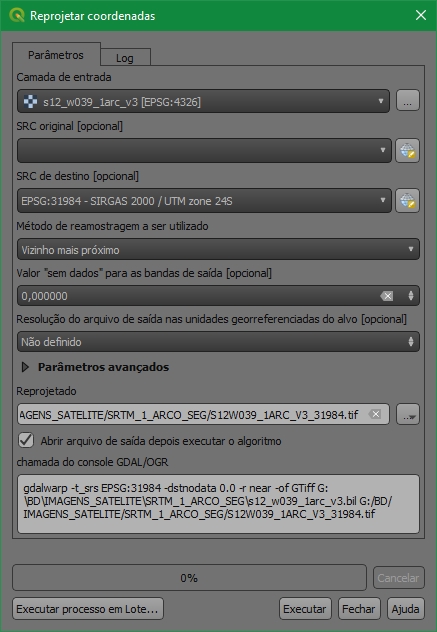Toggle Abrir arquivo de saída checkbox
Screen dimensions: 437x632
(26, 440)
